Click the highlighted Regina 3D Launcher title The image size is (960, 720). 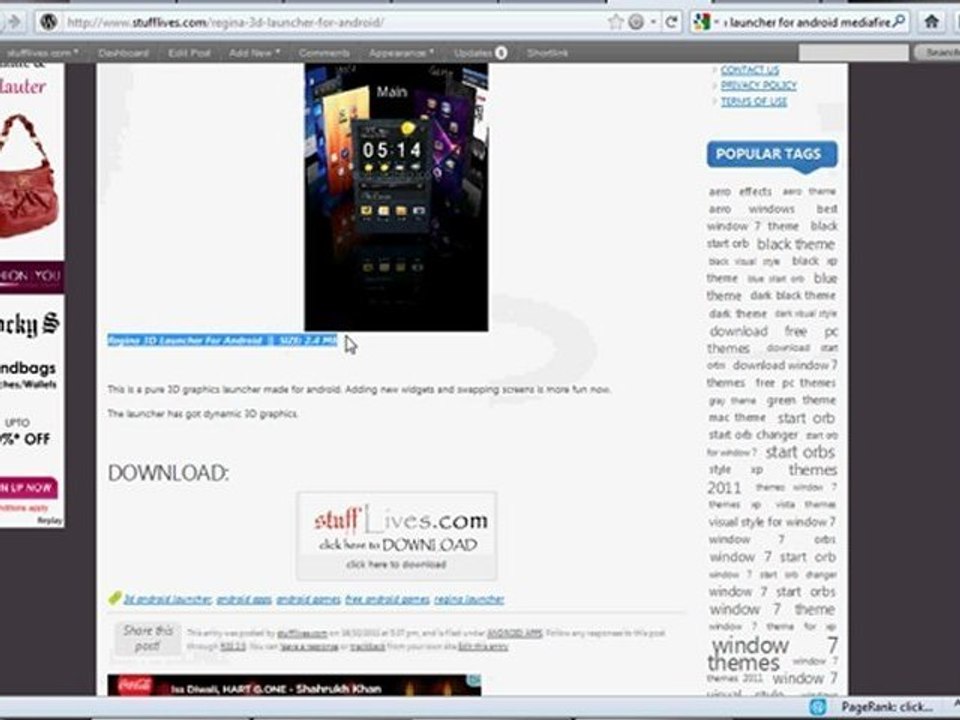click(222, 340)
